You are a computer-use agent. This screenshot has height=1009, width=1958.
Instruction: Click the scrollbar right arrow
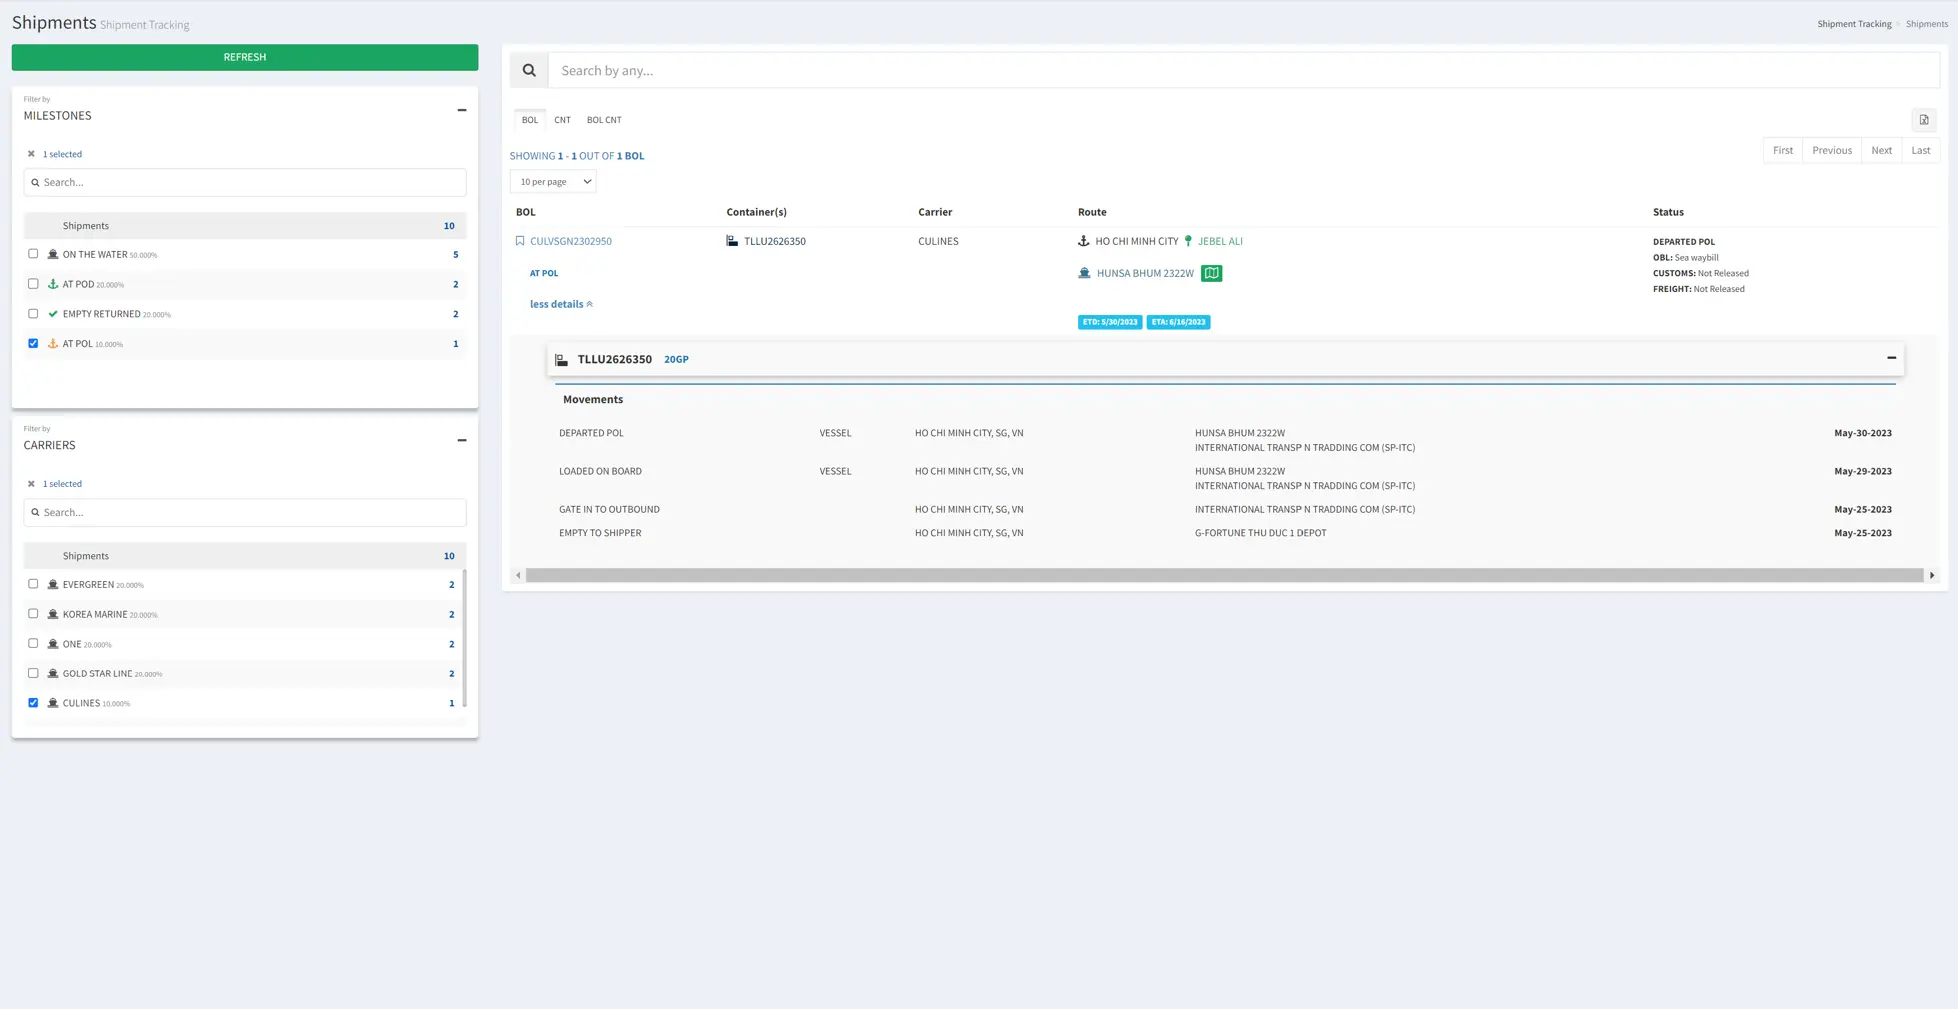pos(1932,575)
